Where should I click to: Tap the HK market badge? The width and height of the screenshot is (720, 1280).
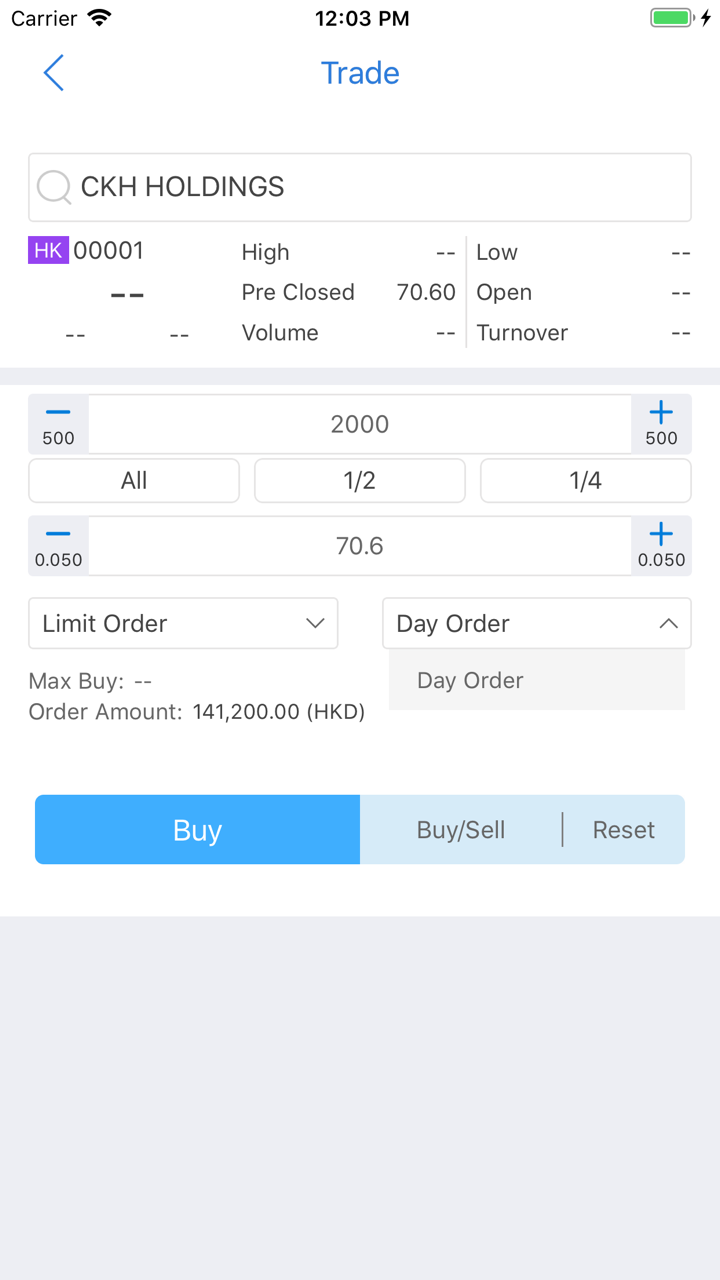click(x=48, y=251)
